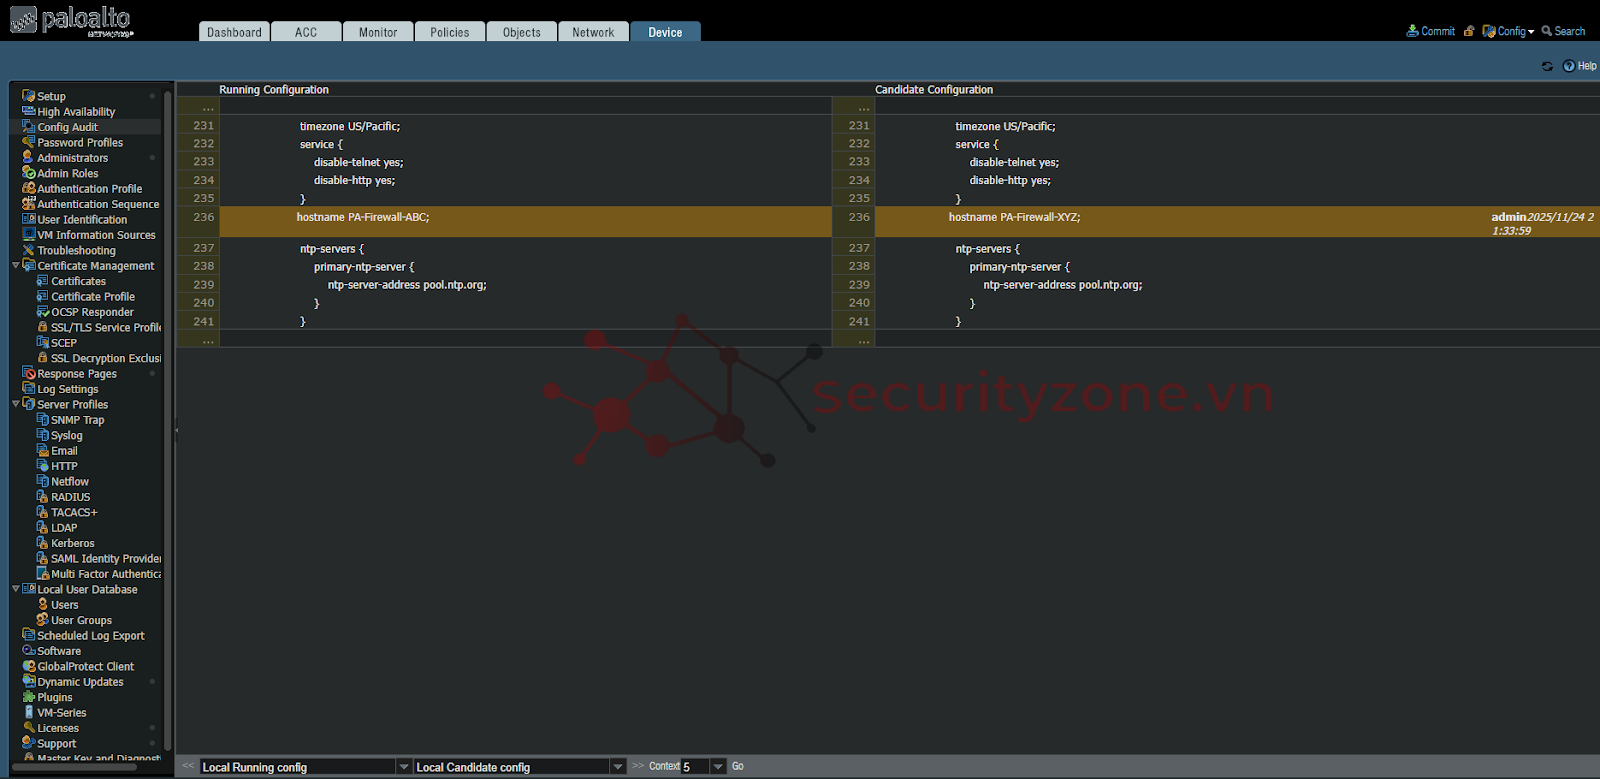This screenshot has width=1600, height=779.
Task: Collapse the Local User Database node
Action: [x=16, y=589]
